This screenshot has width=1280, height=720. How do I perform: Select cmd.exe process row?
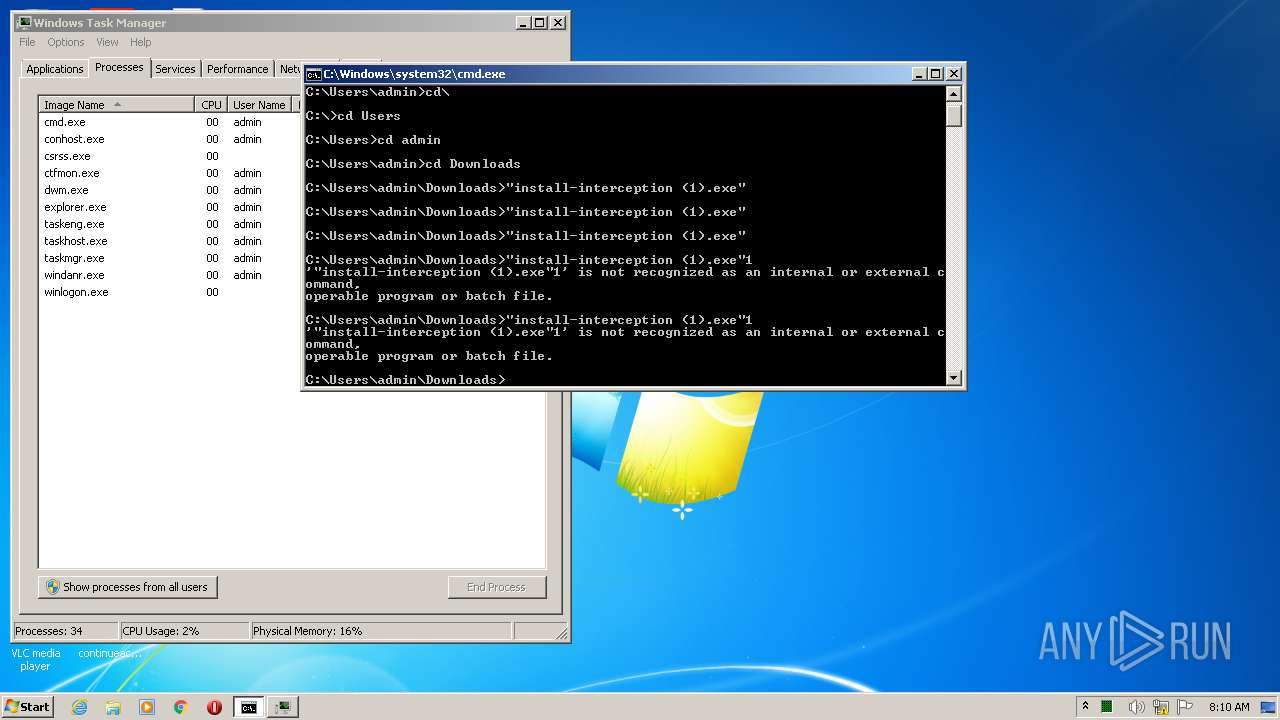(x=170, y=122)
